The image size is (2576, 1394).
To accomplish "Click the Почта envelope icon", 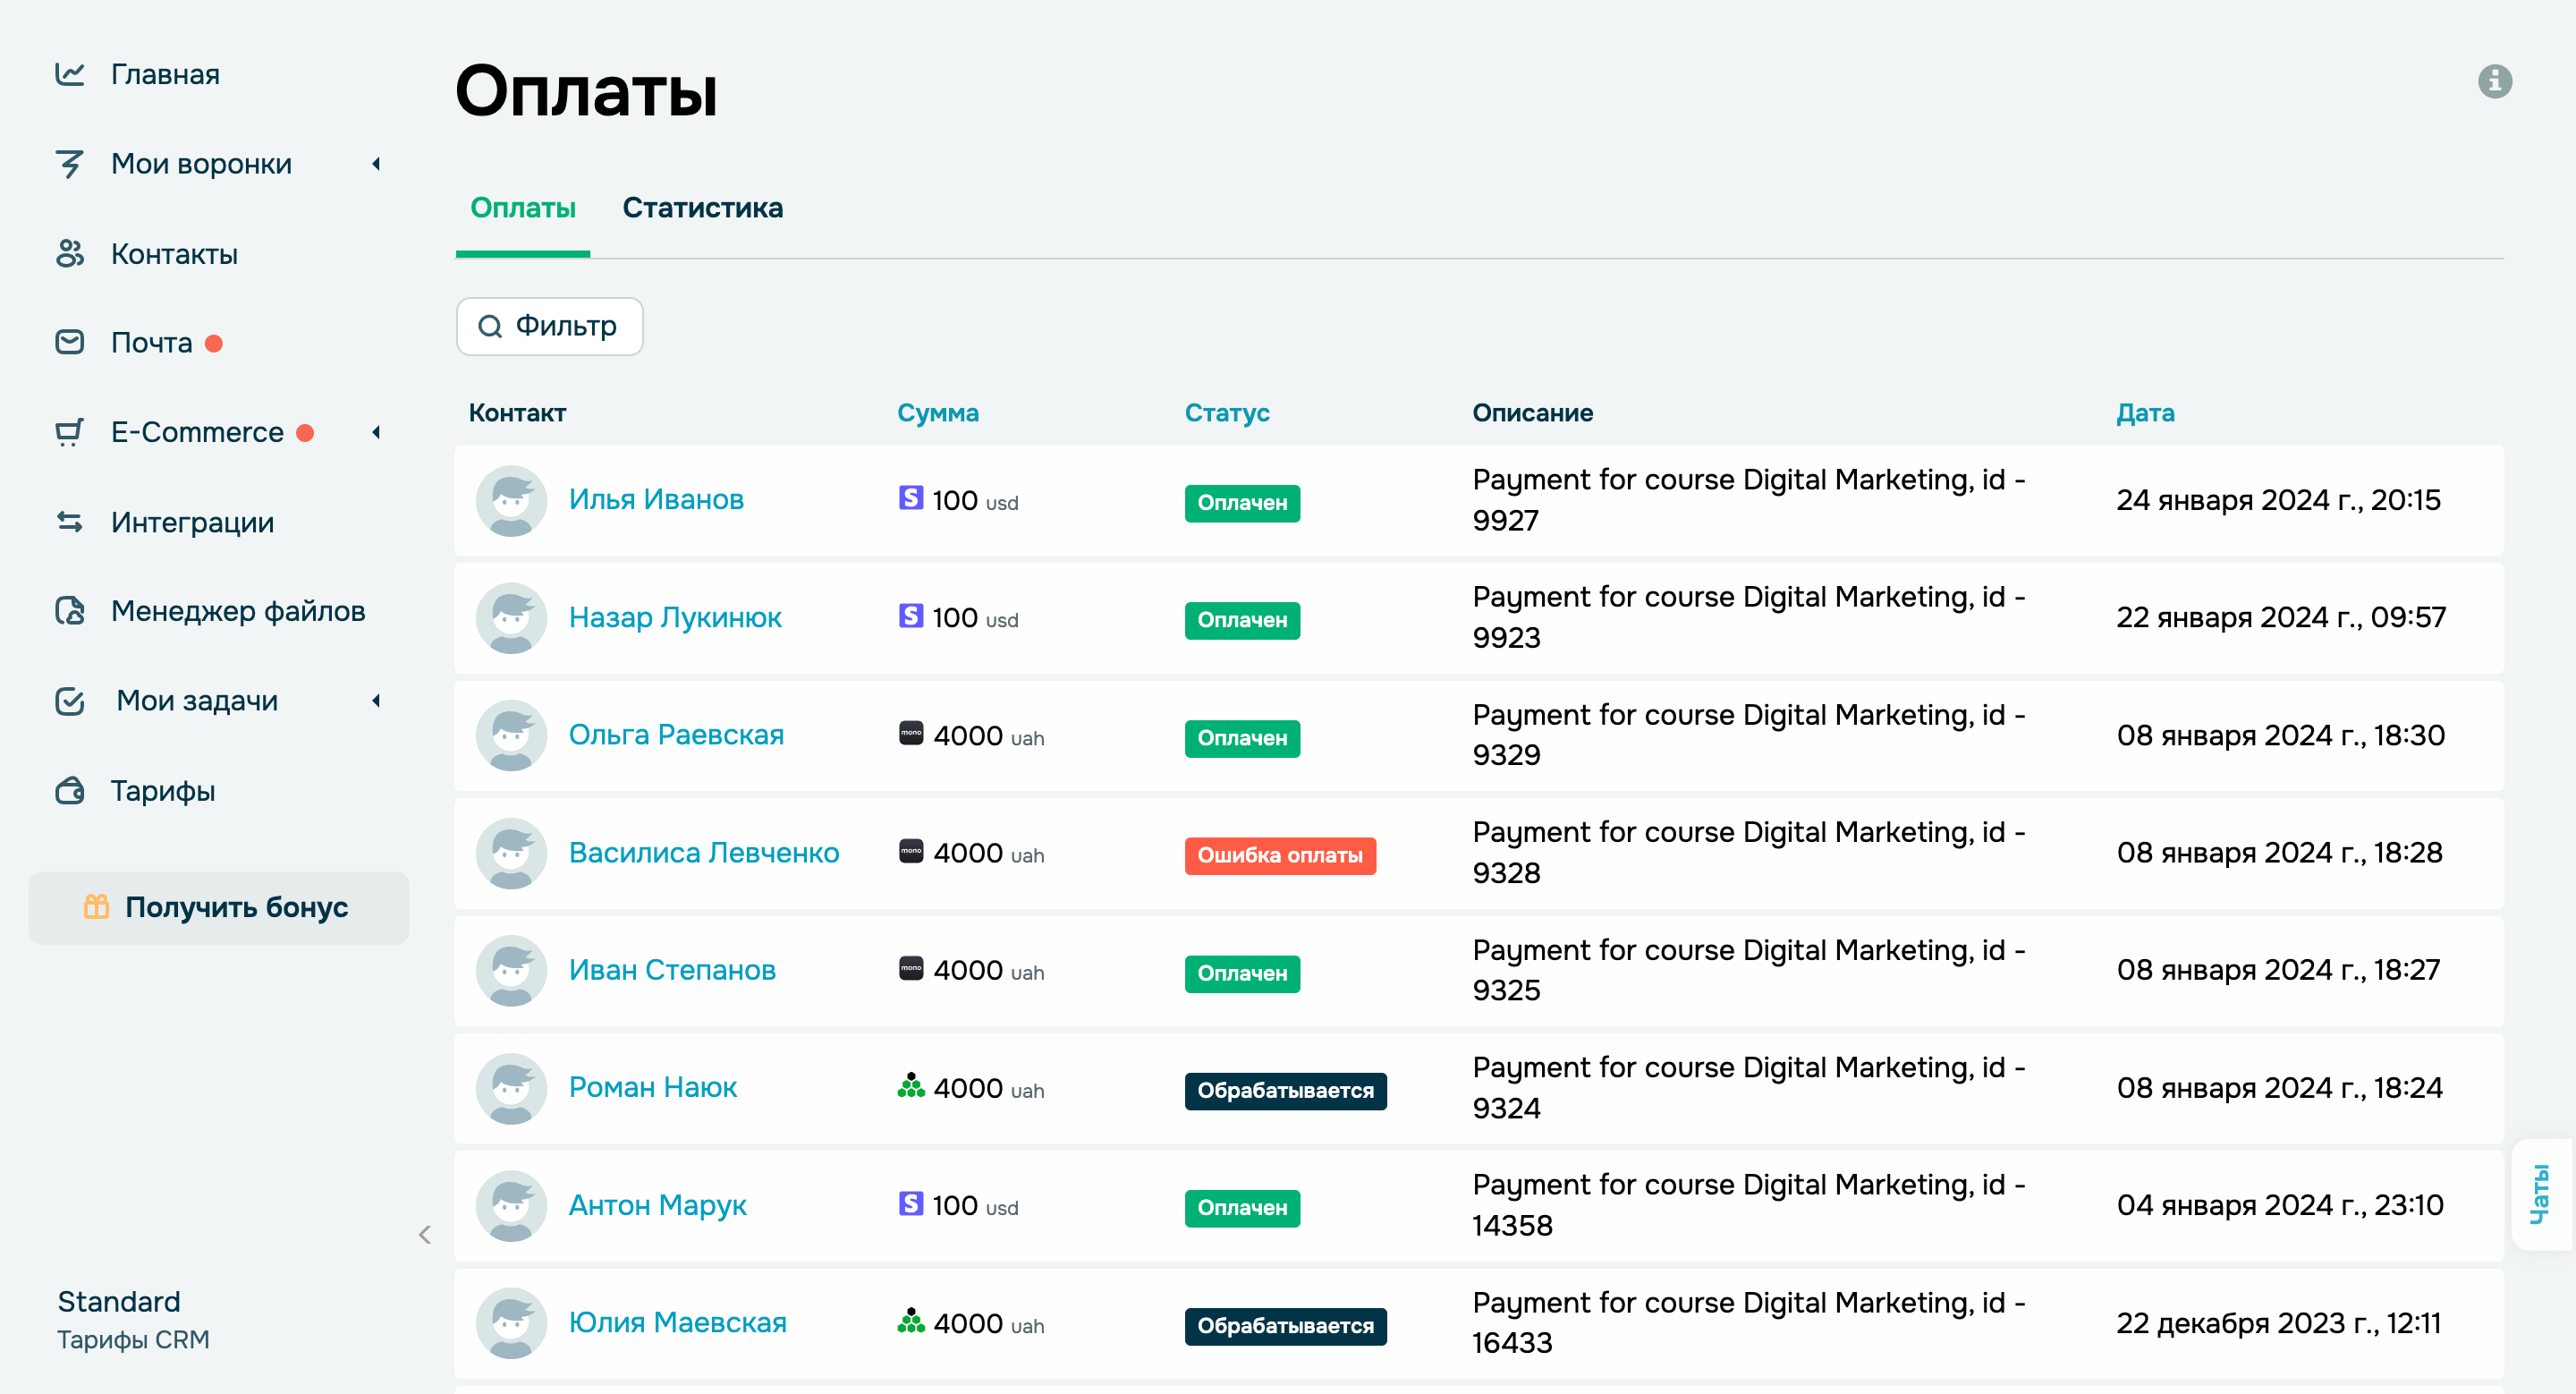I will point(69,343).
